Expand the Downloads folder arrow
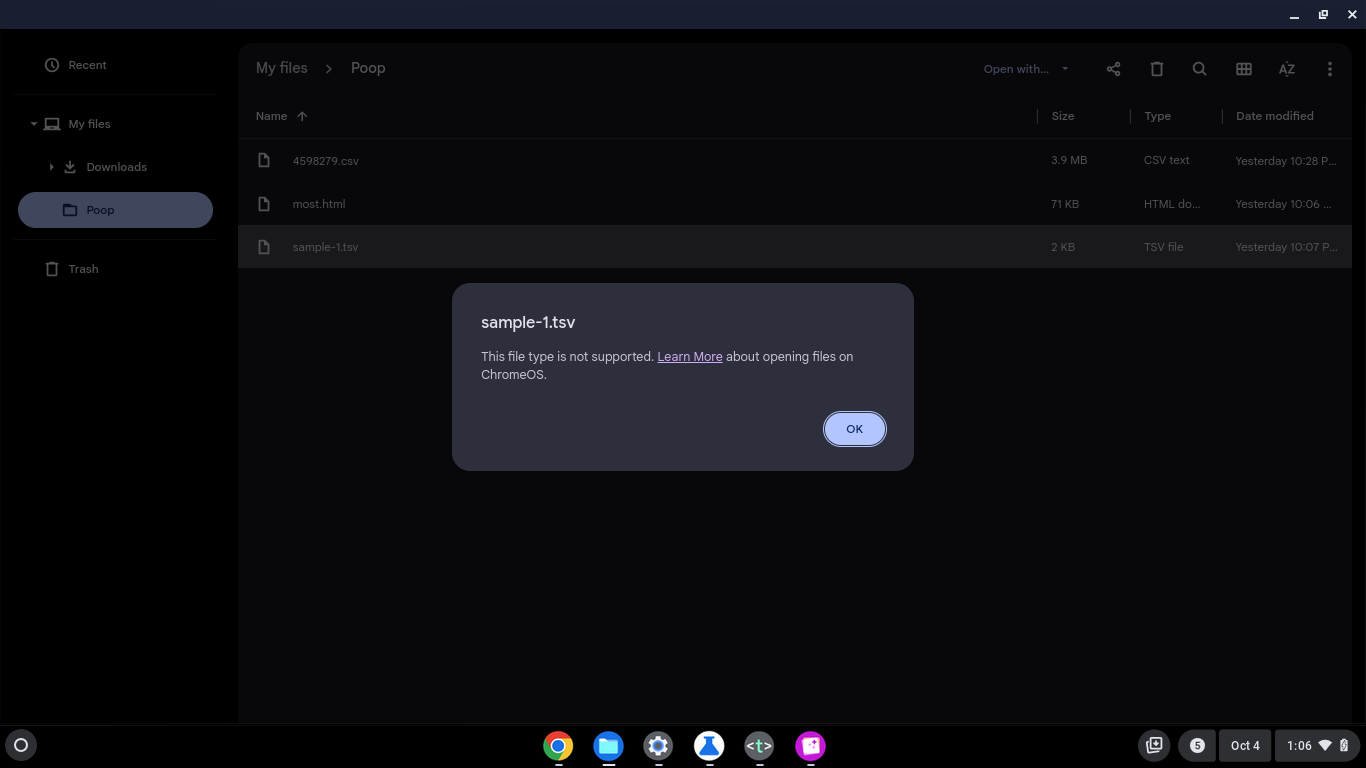The height and width of the screenshot is (768, 1366). pyautogui.click(x=51, y=167)
